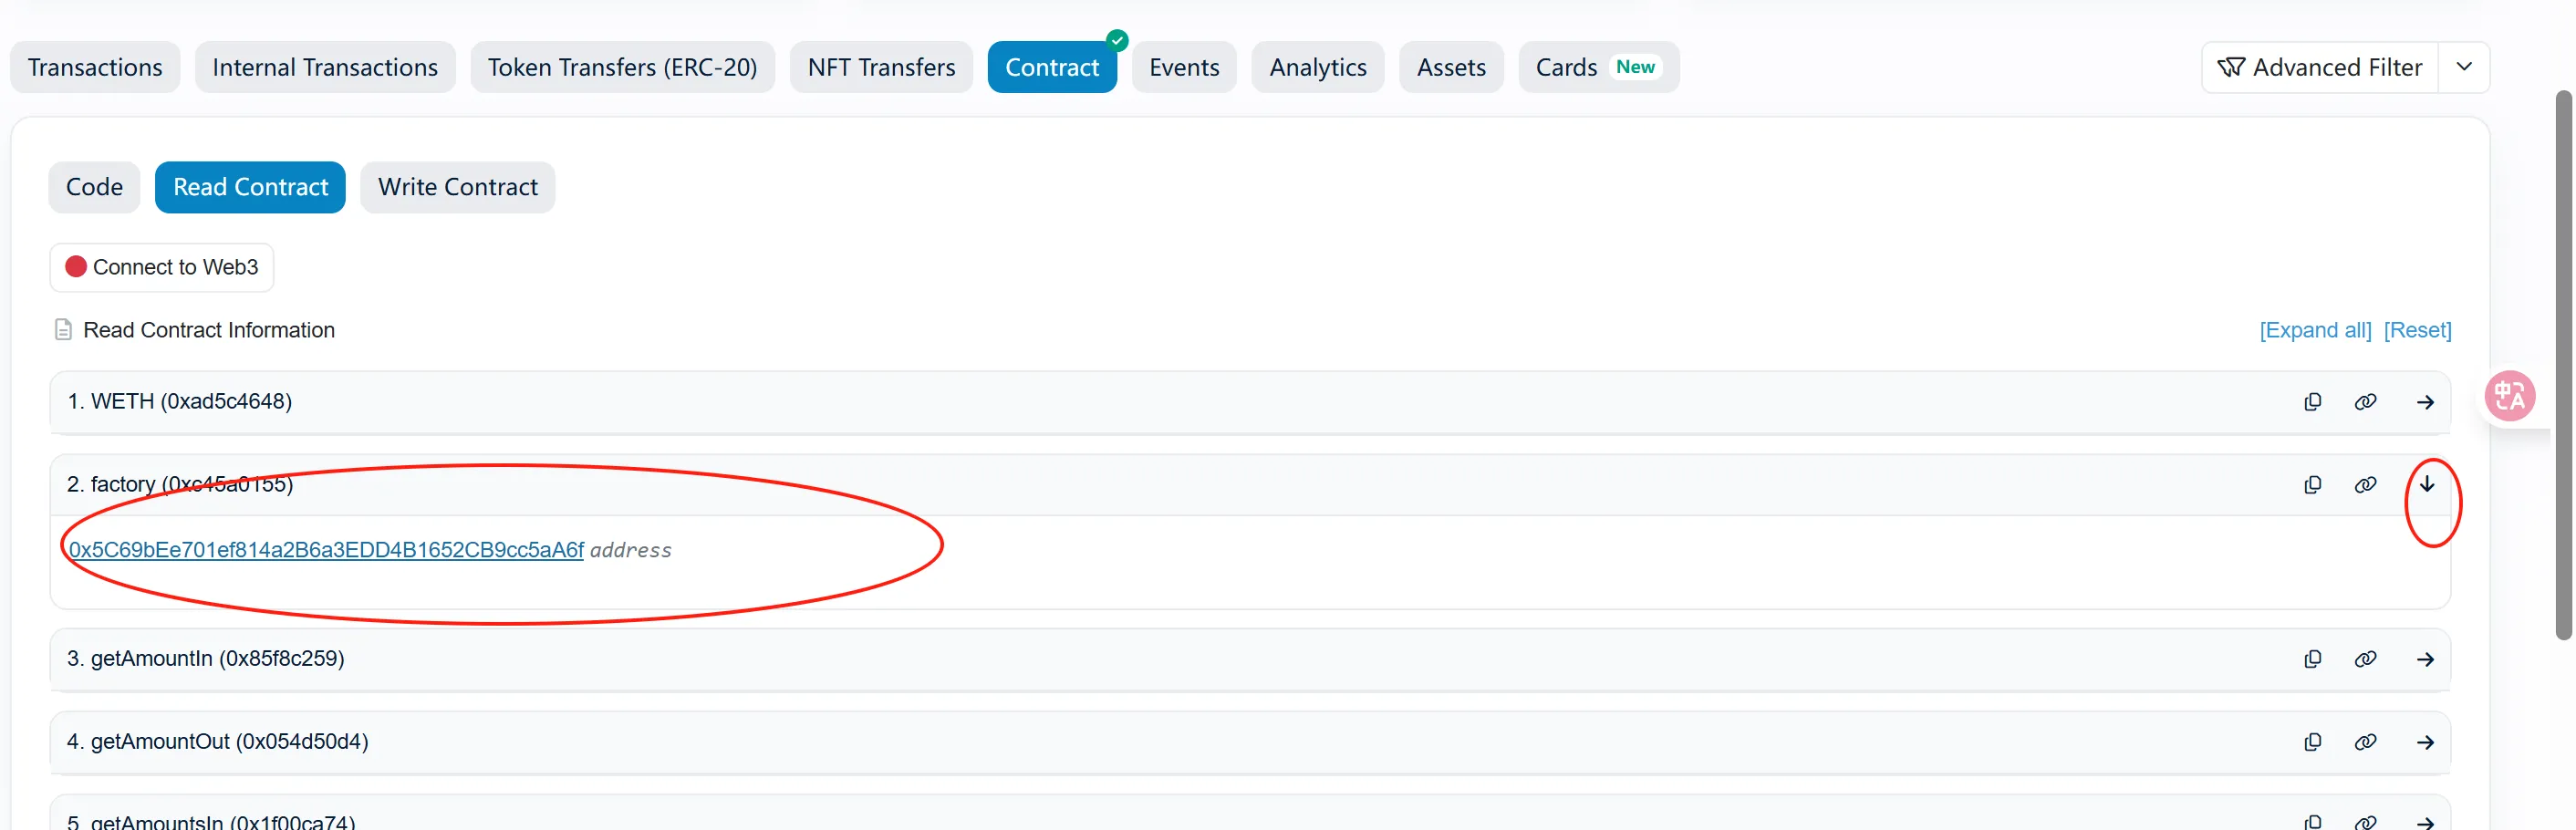Click the getAmountOut permalink chain icon

tap(2365, 742)
